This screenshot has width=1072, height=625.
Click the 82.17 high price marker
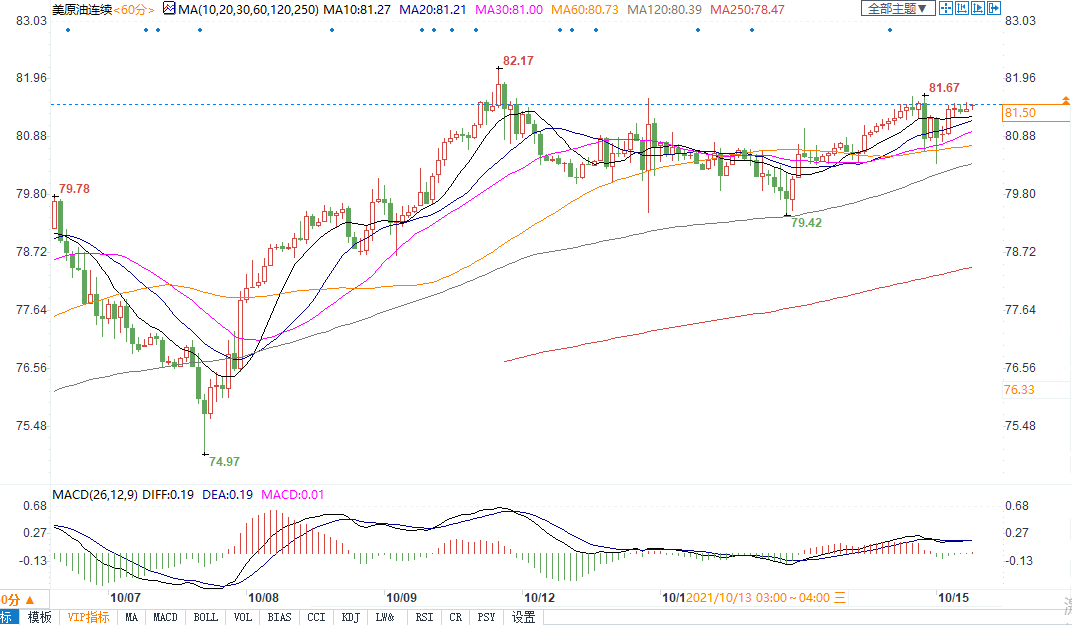click(518, 61)
